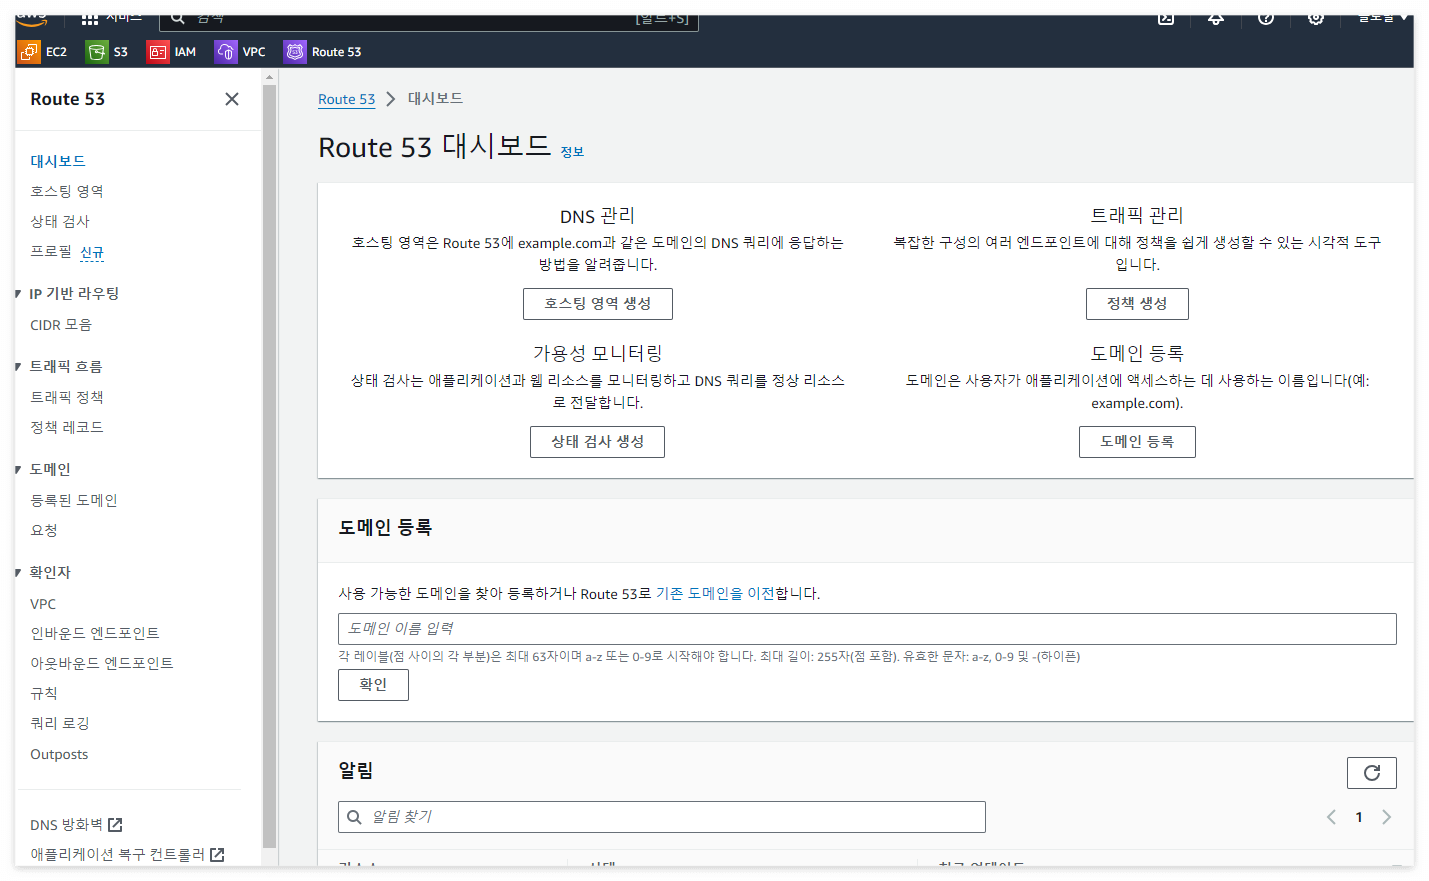Viewport: 1429px width, 881px height.
Task: Open 애플리케이션 복구 컨트롤러 external link icon
Action: (217, 855)
